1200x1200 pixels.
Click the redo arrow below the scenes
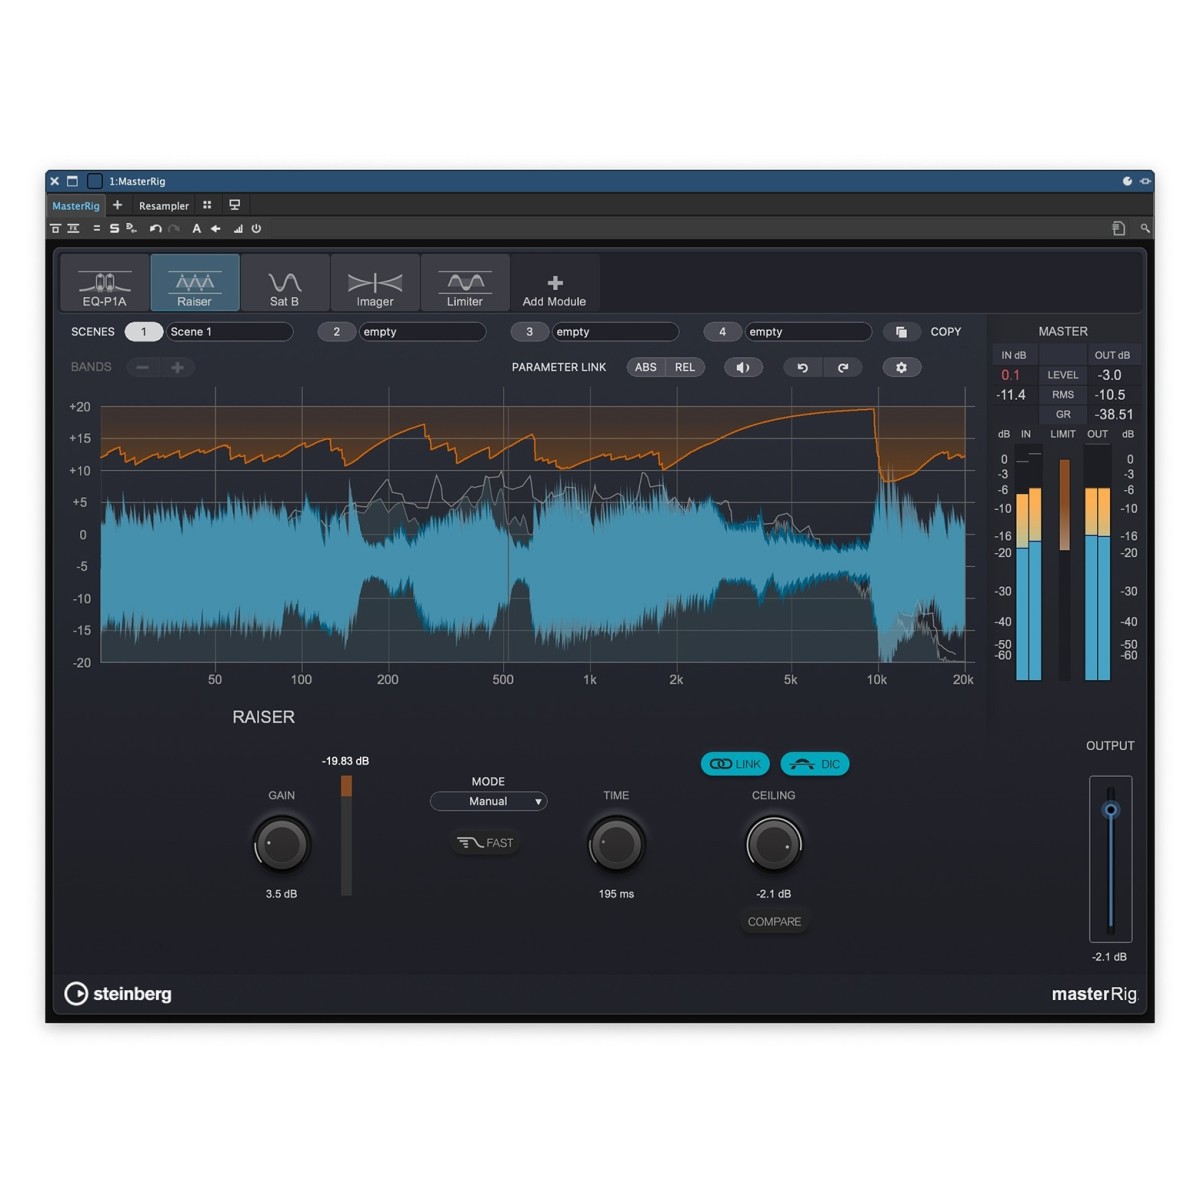coord(843,367)
